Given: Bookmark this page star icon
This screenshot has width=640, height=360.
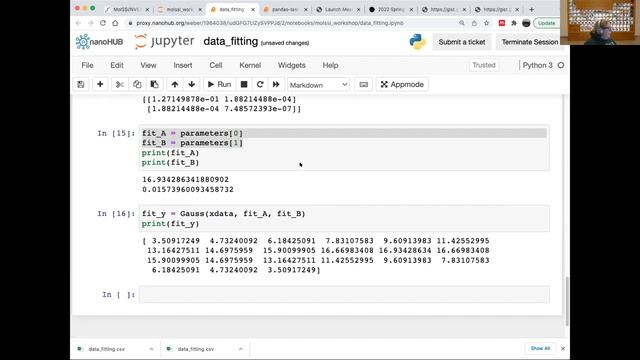Looking at the screenshot, I should [486, 23].
